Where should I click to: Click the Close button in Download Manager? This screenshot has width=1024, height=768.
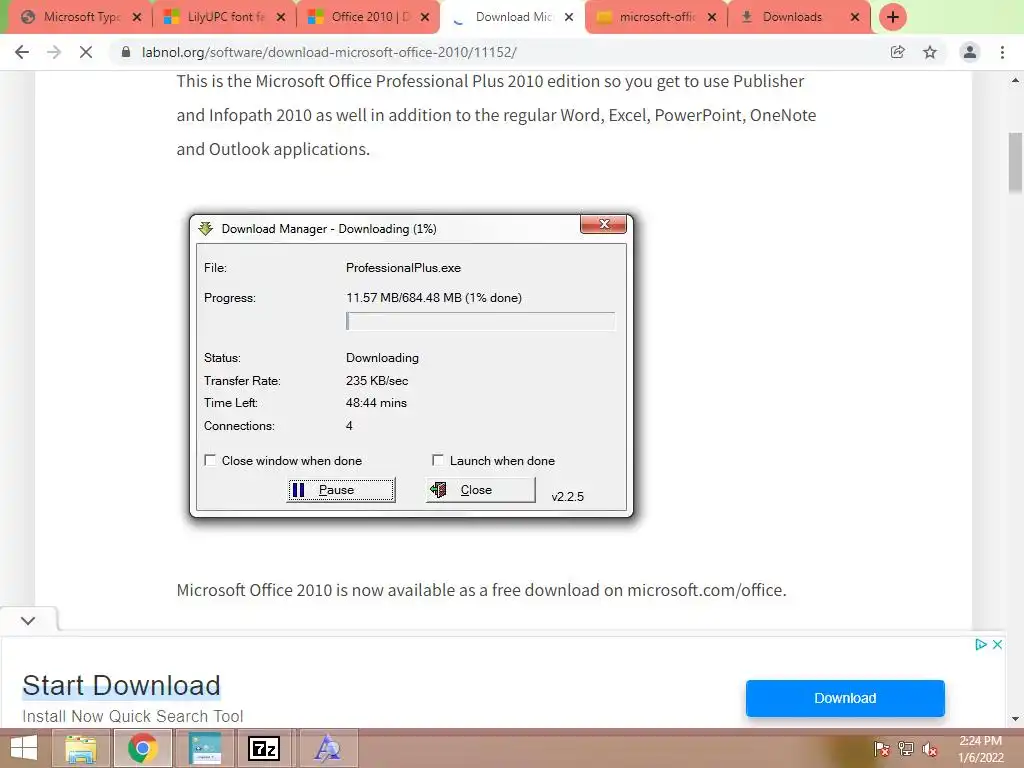481,490
